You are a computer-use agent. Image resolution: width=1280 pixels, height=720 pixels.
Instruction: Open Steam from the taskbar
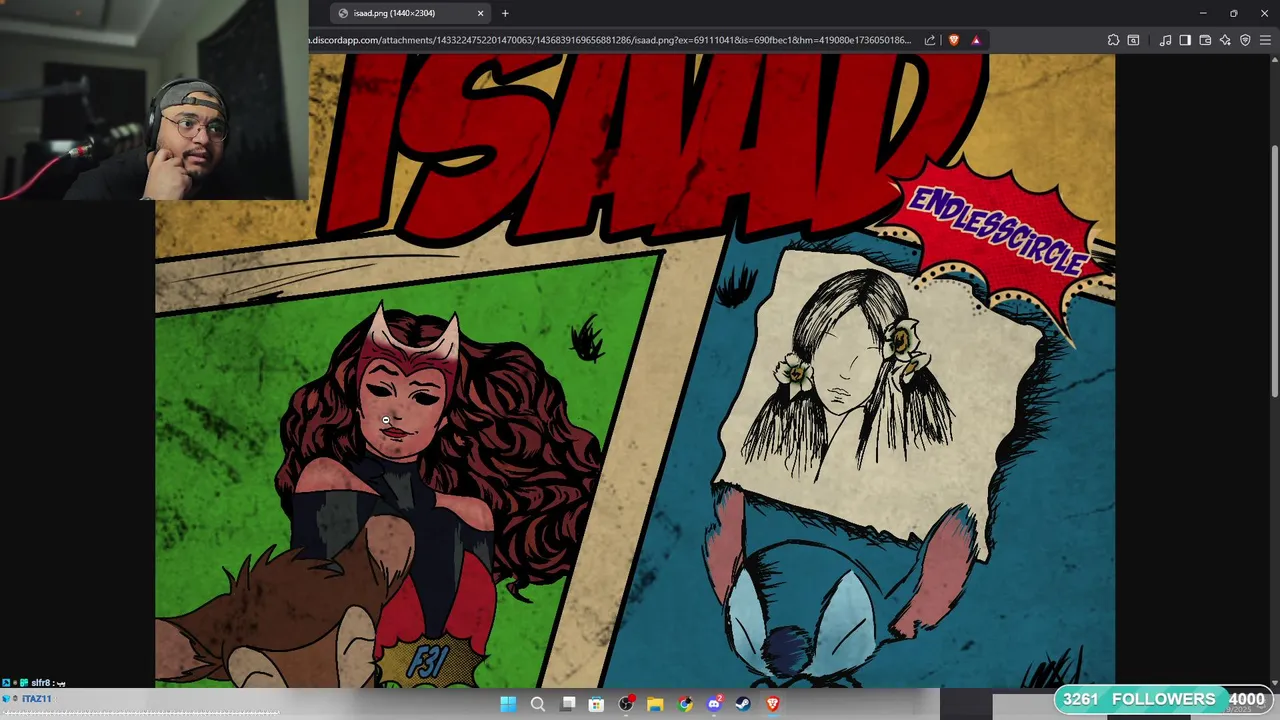click(x=743, y=704)
